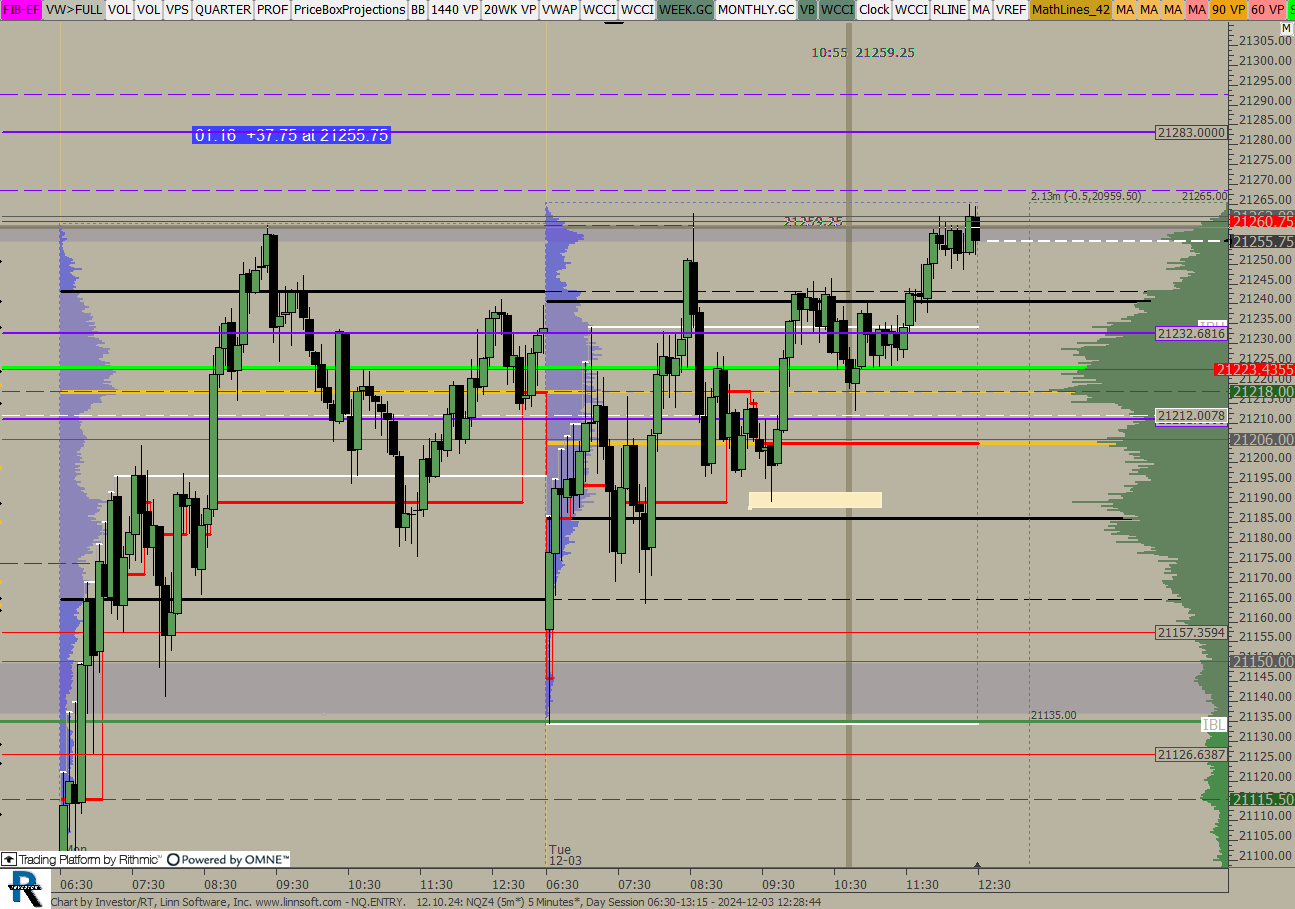Click the green 21218.00 price label
Image resolution: width=1295 pixels, height=909 pixels.
tap(1261, 392)
